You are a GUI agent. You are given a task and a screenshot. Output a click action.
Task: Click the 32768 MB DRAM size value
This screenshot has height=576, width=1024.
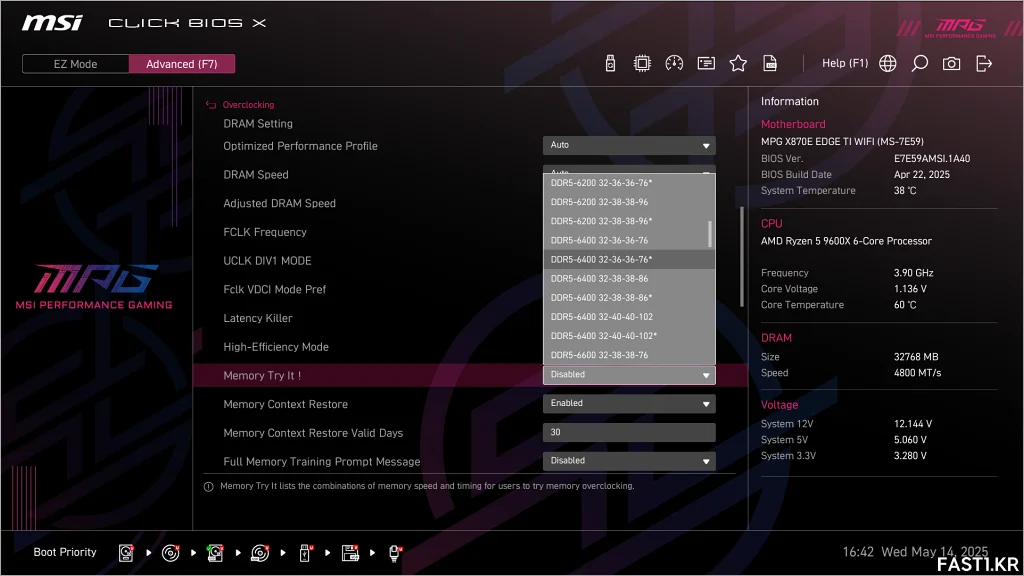coord(916,357)
